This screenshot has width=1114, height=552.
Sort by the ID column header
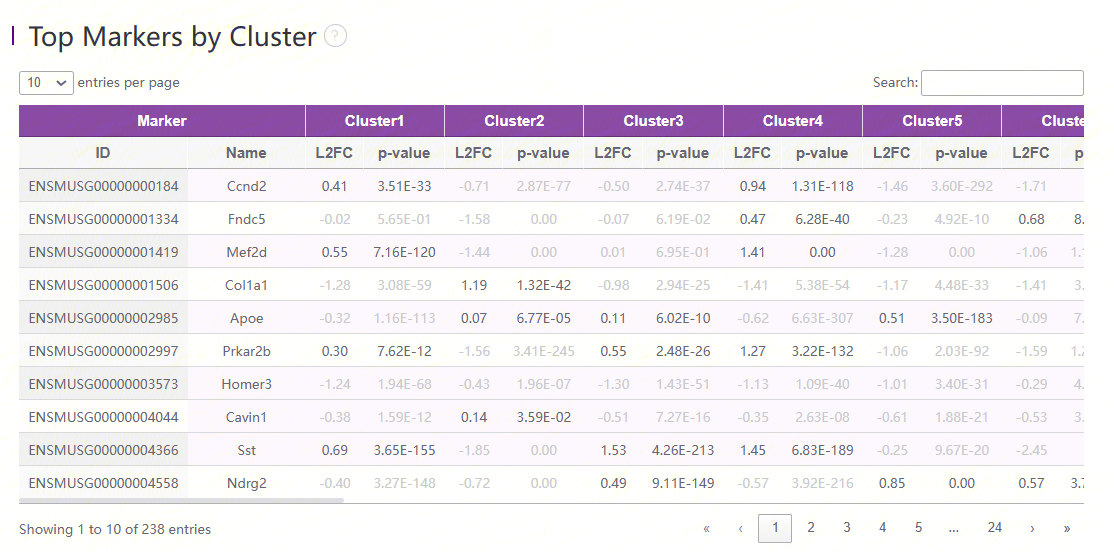tap(103, 153)
